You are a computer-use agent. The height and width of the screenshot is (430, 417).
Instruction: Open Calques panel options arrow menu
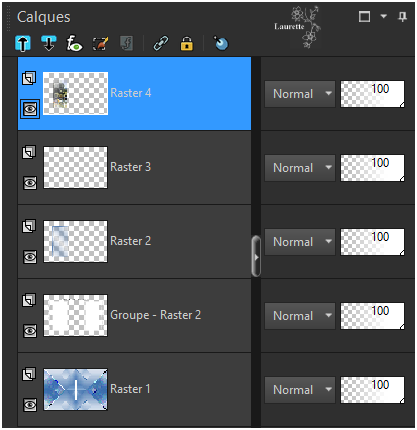384,16
